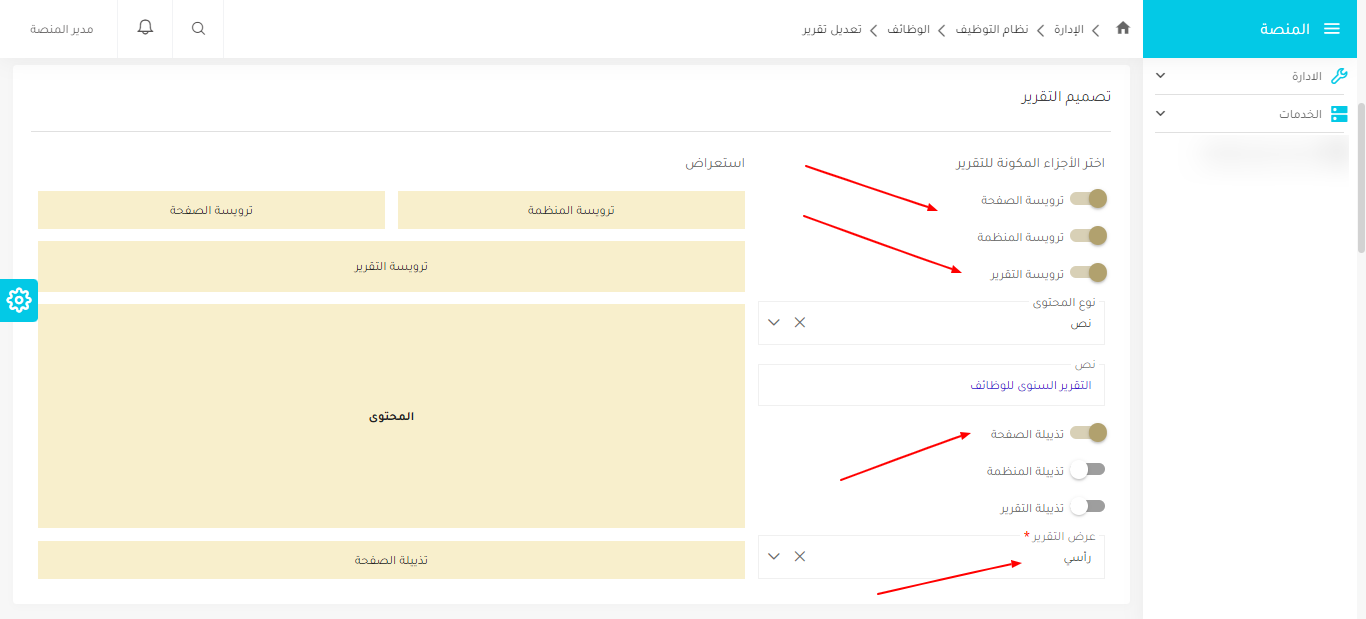Click the home icon in breadcrumb

1123,29
